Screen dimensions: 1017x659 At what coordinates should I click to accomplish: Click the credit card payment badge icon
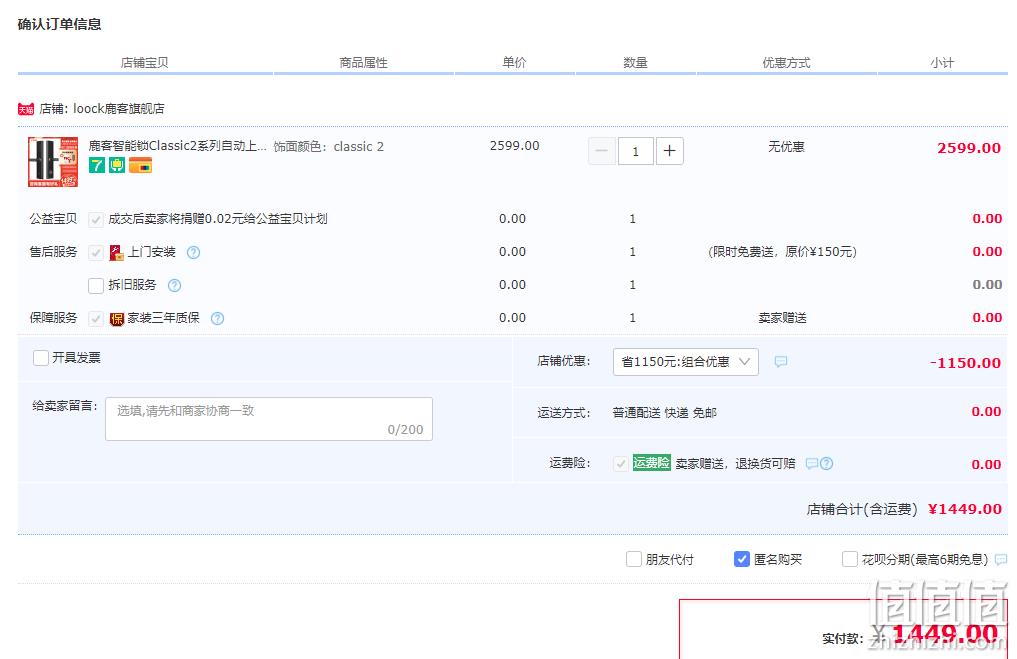pyautogui.click(x=140, y=165)
